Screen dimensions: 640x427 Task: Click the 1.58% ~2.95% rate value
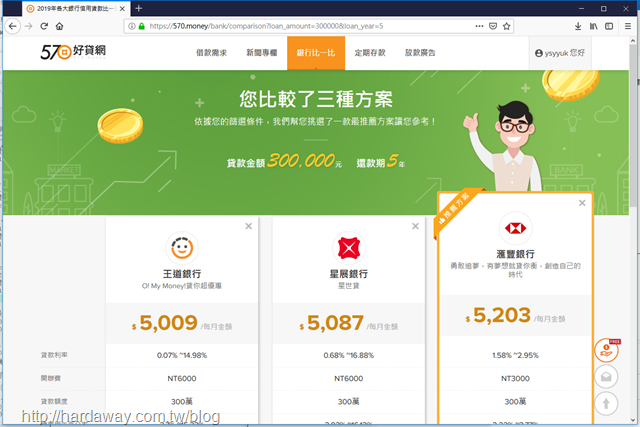coord(516,356)
